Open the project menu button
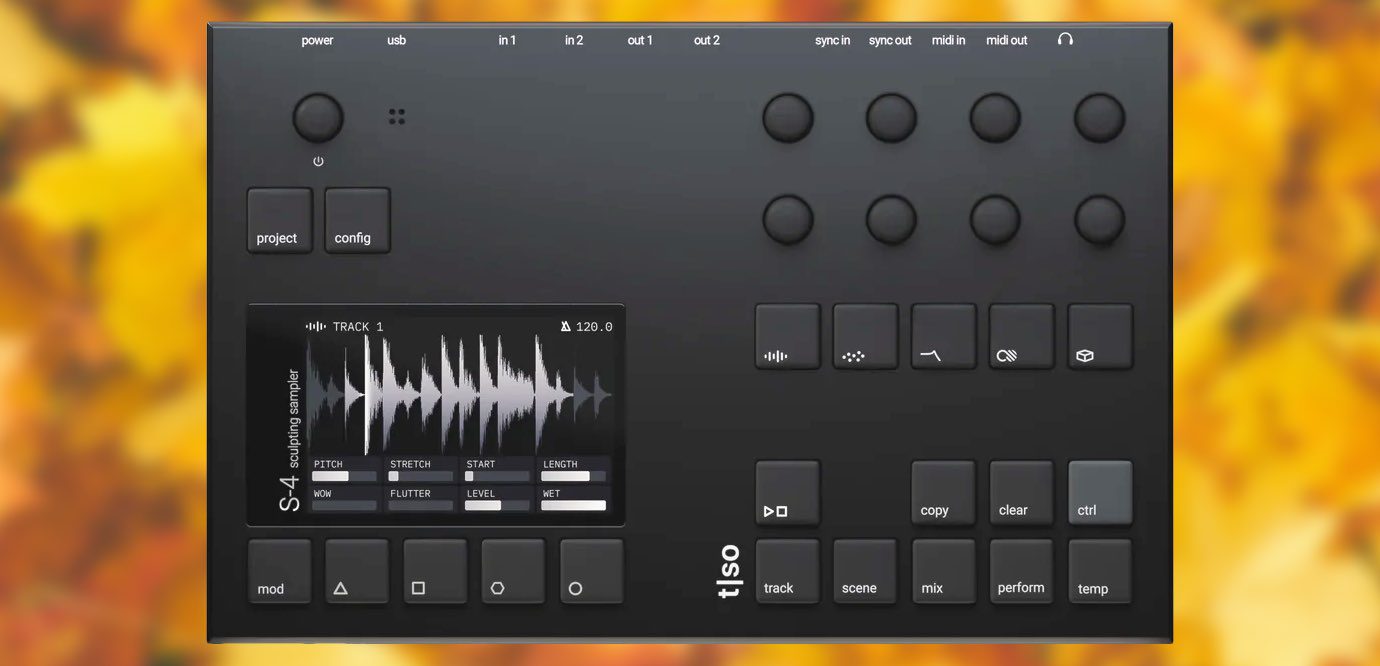1380x666 pixels. [x=280, y=221]
